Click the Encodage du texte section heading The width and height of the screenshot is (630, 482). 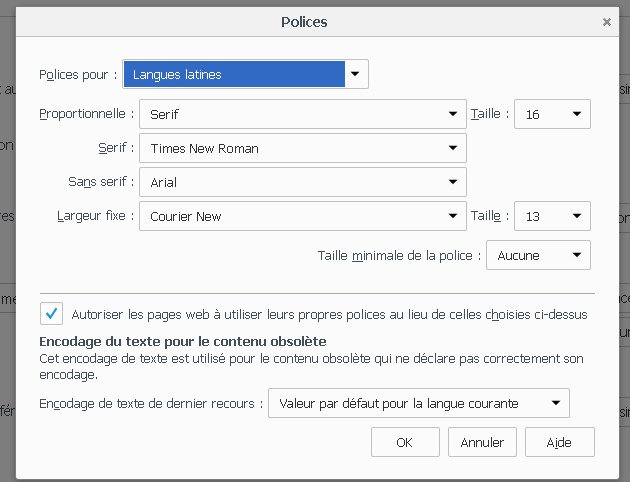[182, 342]
